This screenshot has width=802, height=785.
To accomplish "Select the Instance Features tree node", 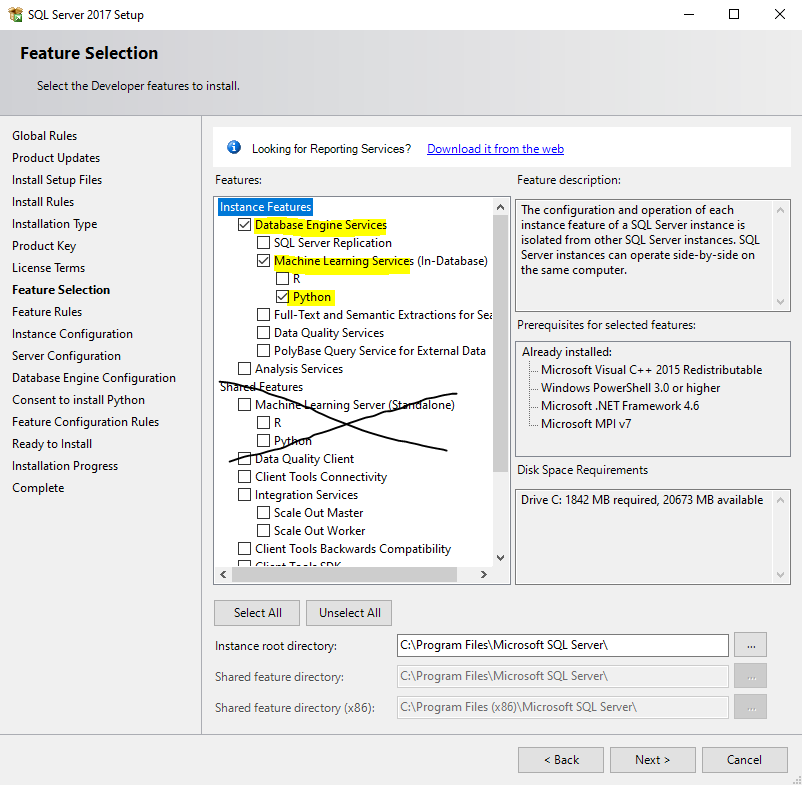I will coord(265,207).
